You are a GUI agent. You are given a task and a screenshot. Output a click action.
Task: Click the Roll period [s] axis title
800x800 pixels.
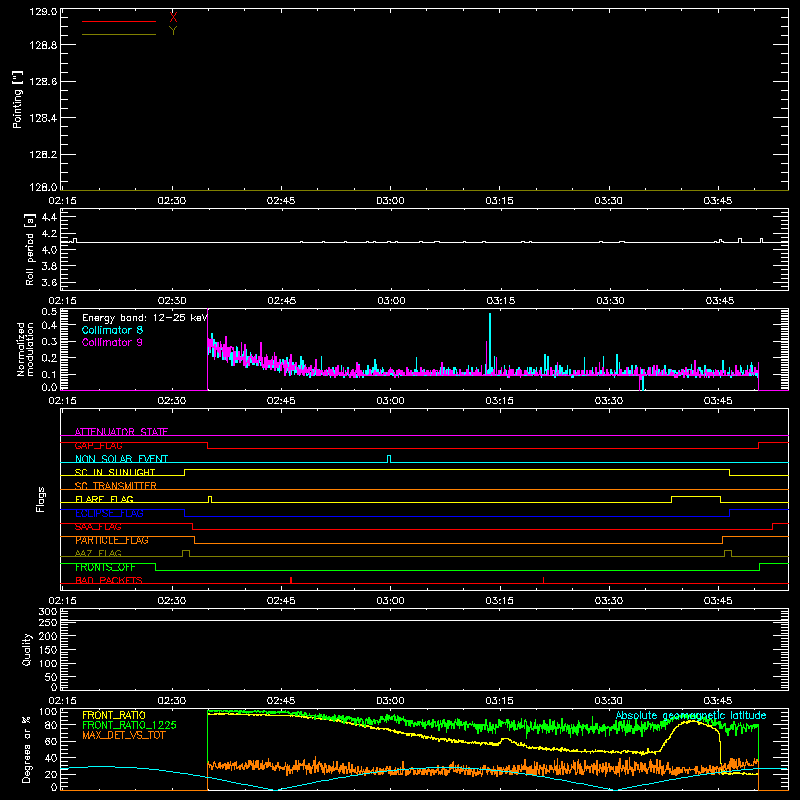tap(30, 249)
